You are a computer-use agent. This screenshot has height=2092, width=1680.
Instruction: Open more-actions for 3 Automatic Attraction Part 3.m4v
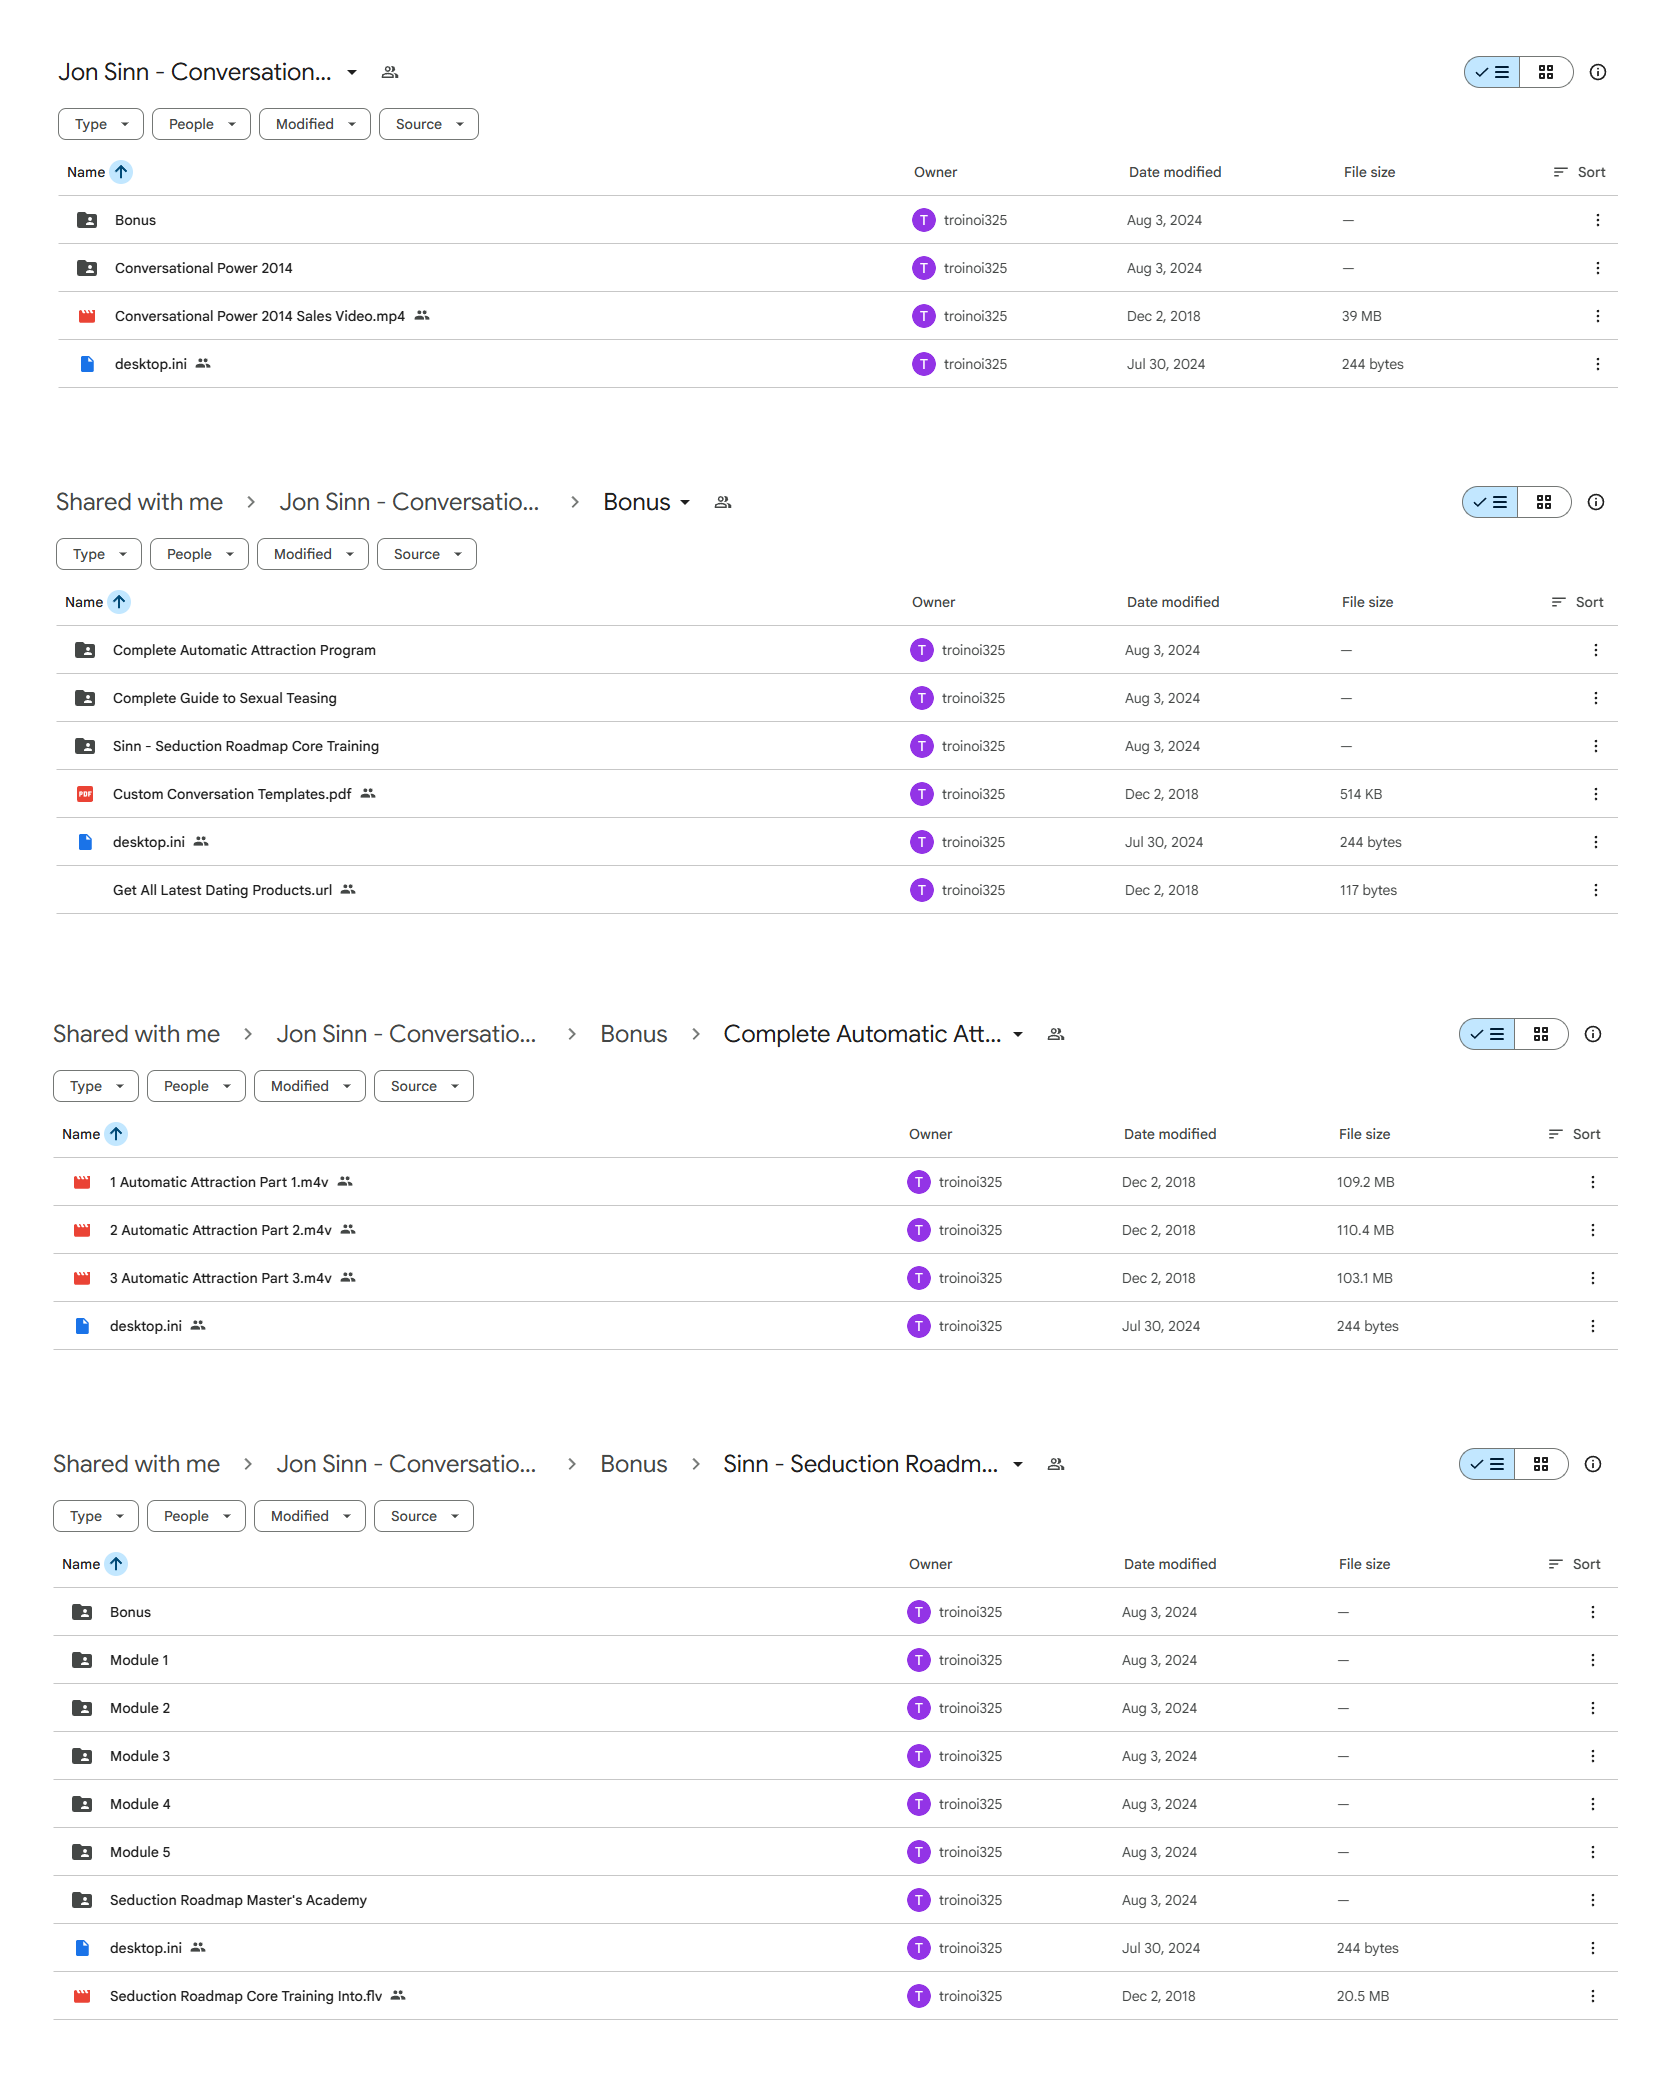(x=1592, y=1278)
